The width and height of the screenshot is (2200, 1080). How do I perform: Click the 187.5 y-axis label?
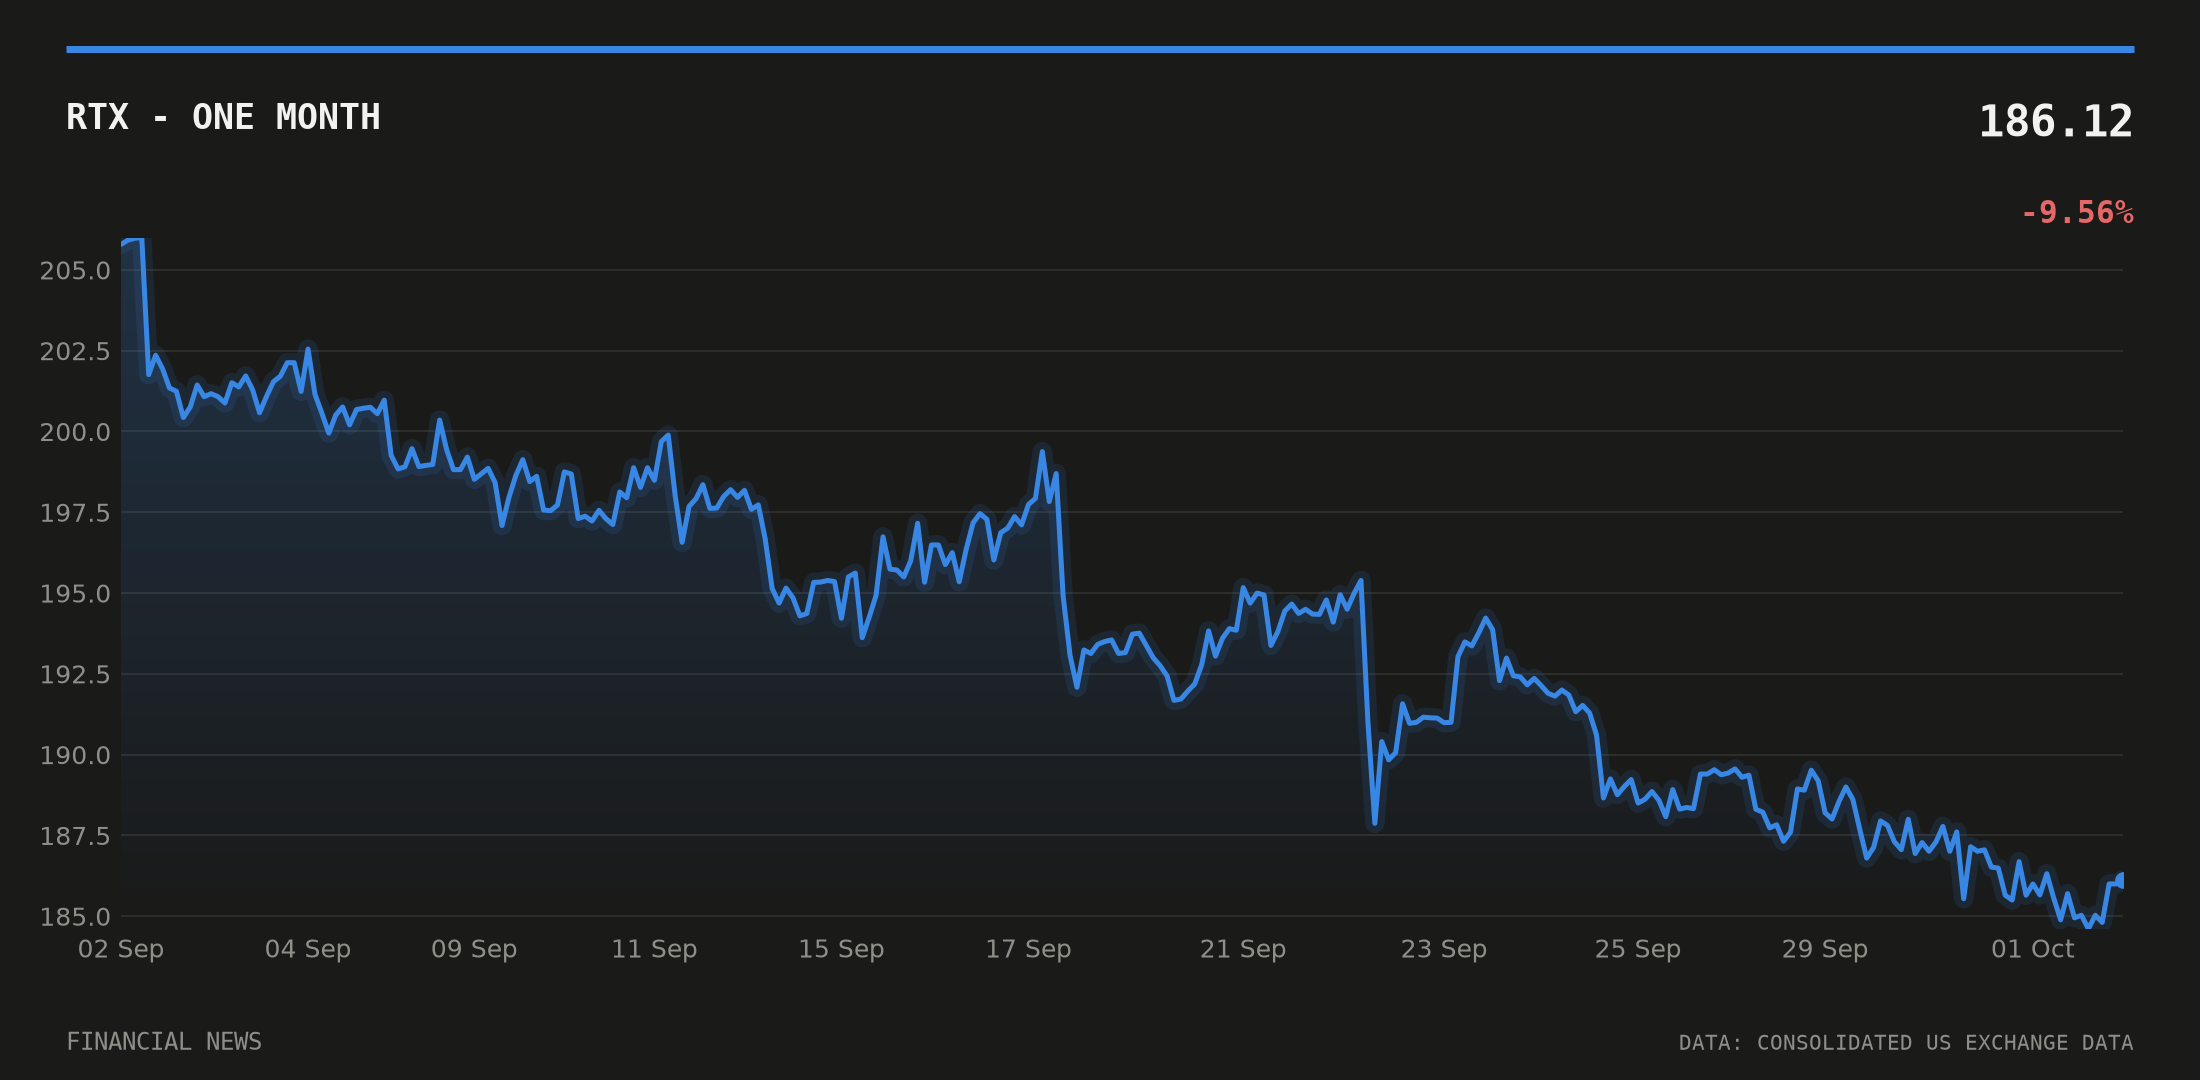pyautogui.click(x=75, y=835)
